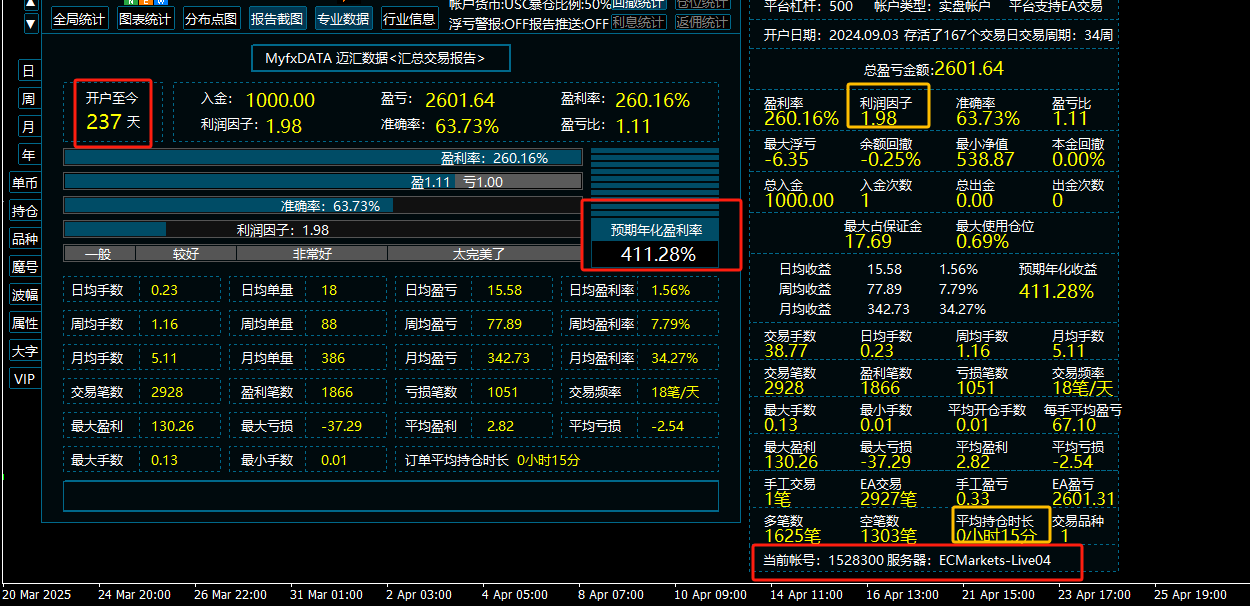Image resolution: width=1250 pixels, height=606 pixels.
Task: Click the 准确率 63.73% progress bar
Action: click(x=323, y=205)
